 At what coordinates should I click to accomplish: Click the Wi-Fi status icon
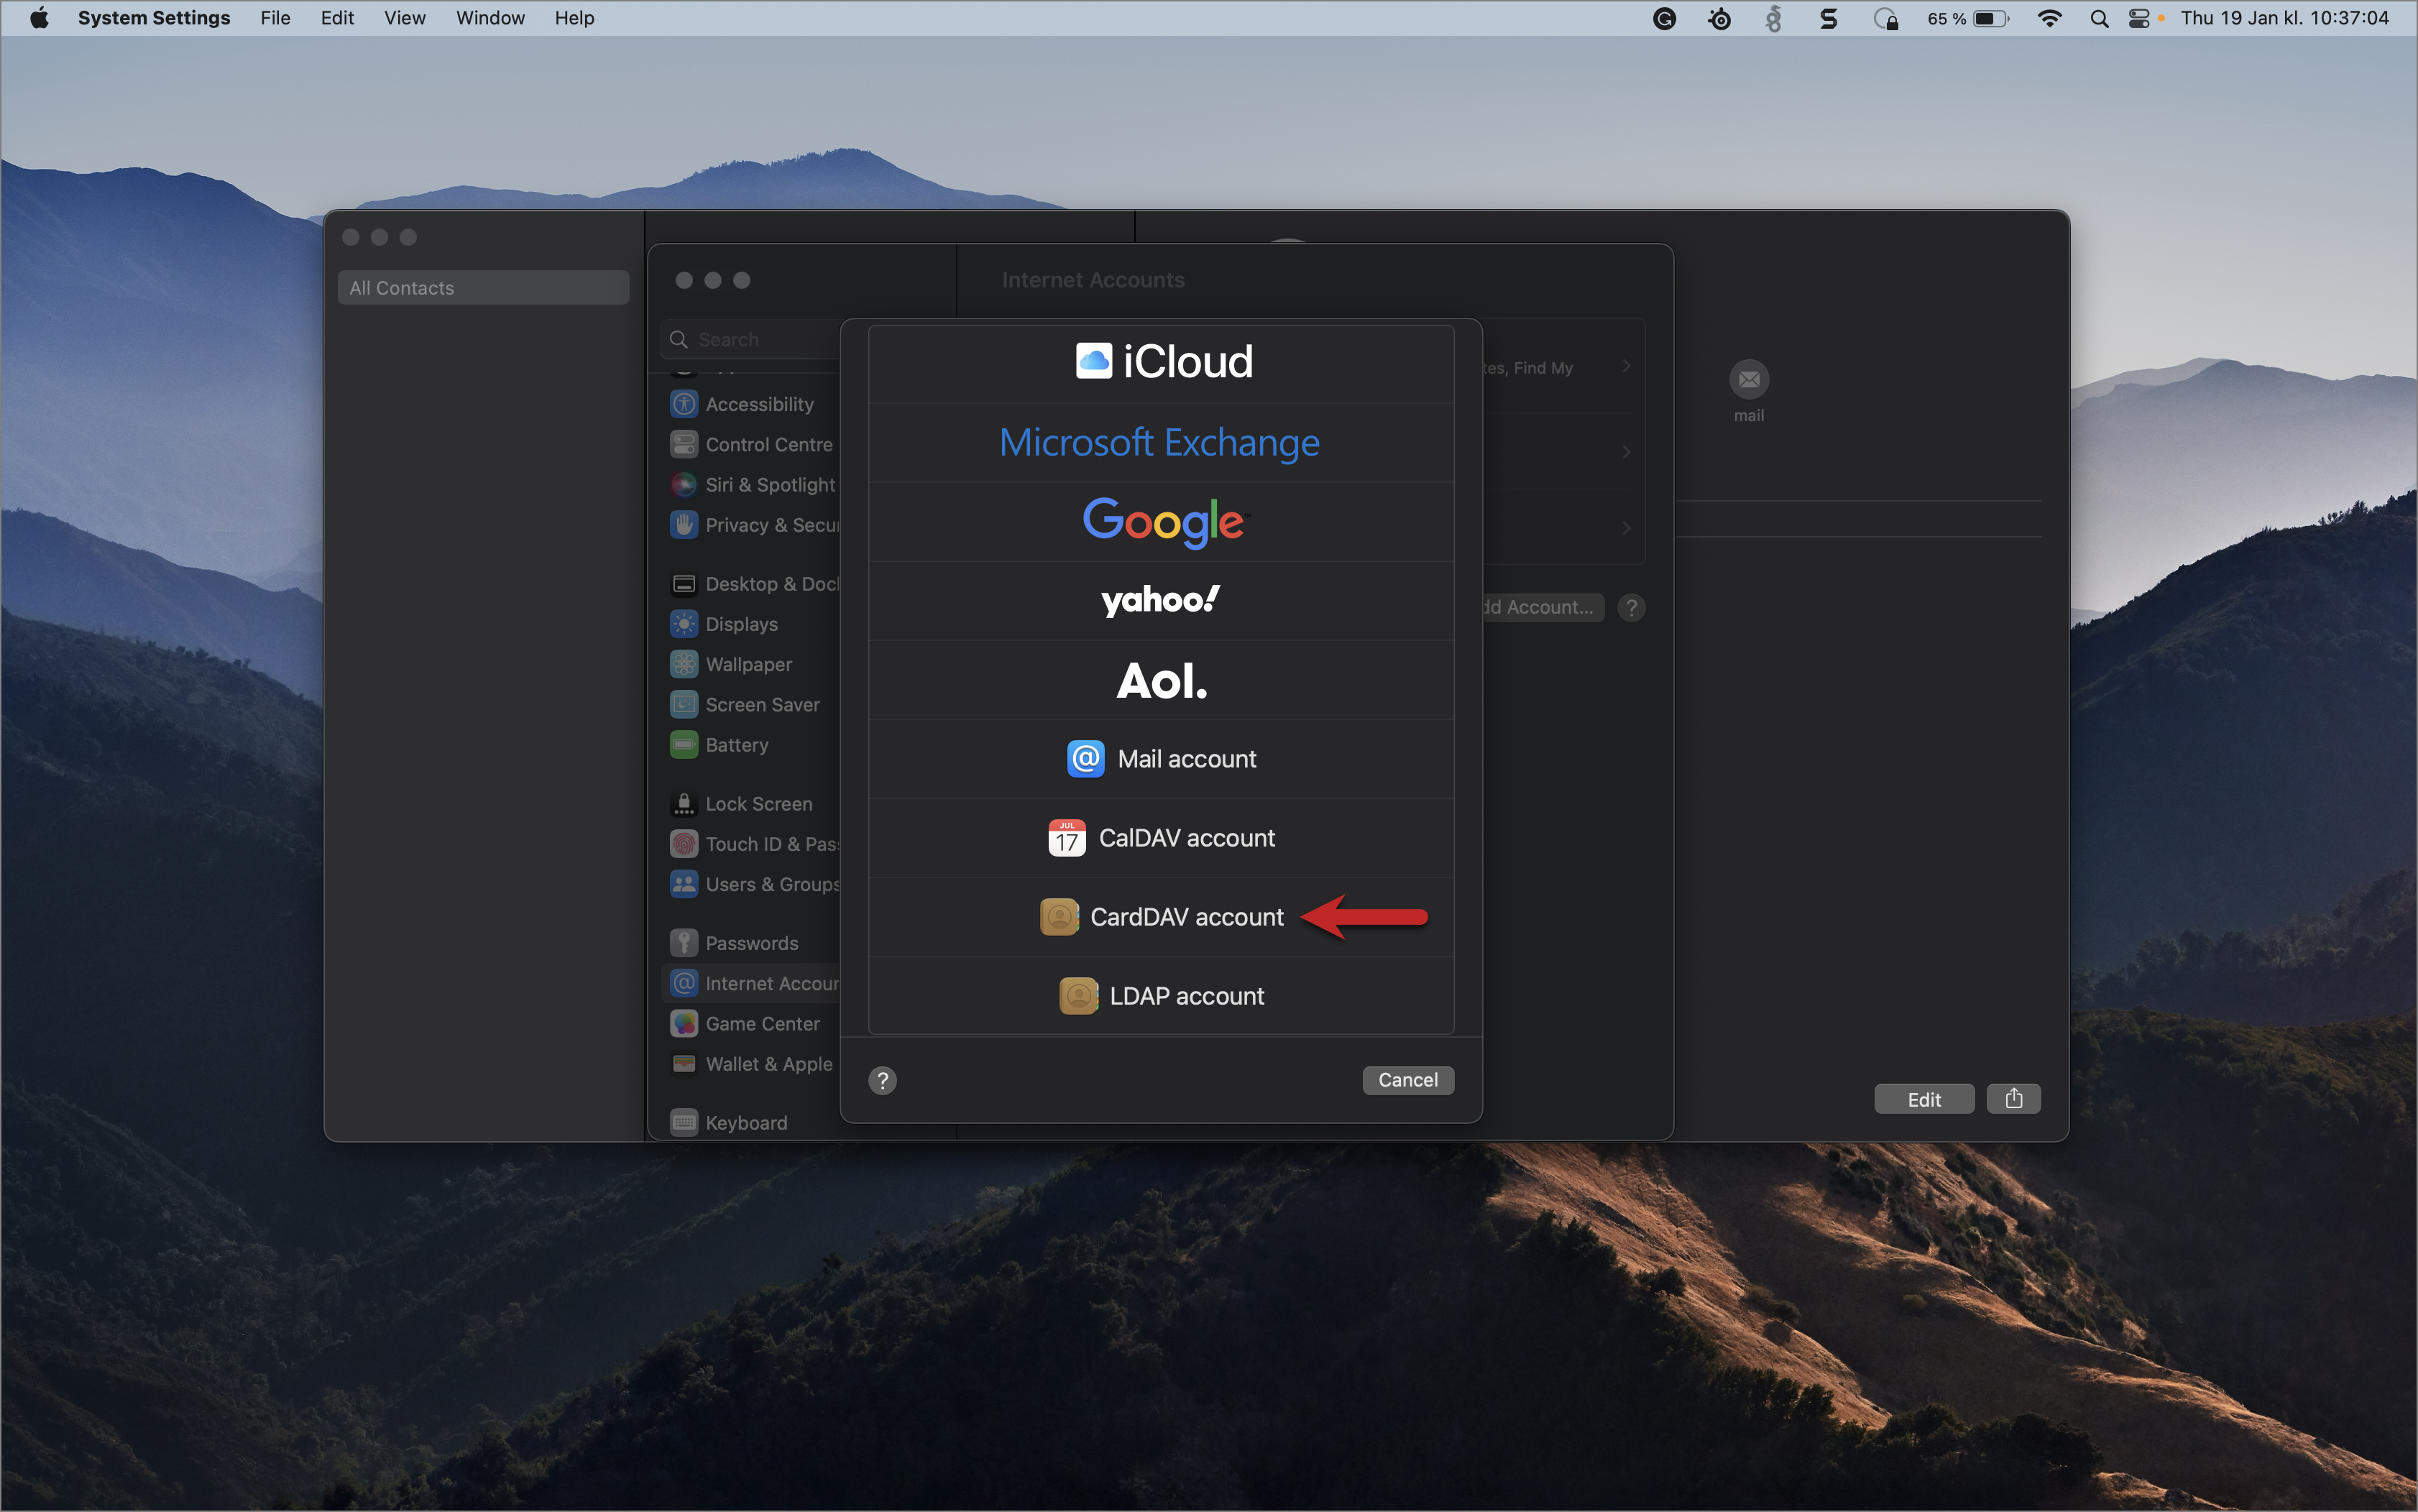[x=2049, y=18]
